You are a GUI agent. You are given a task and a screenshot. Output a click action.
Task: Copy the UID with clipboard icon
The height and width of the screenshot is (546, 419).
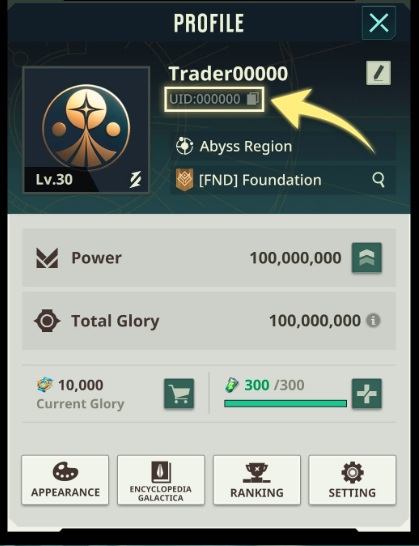(x=253, y=99)
